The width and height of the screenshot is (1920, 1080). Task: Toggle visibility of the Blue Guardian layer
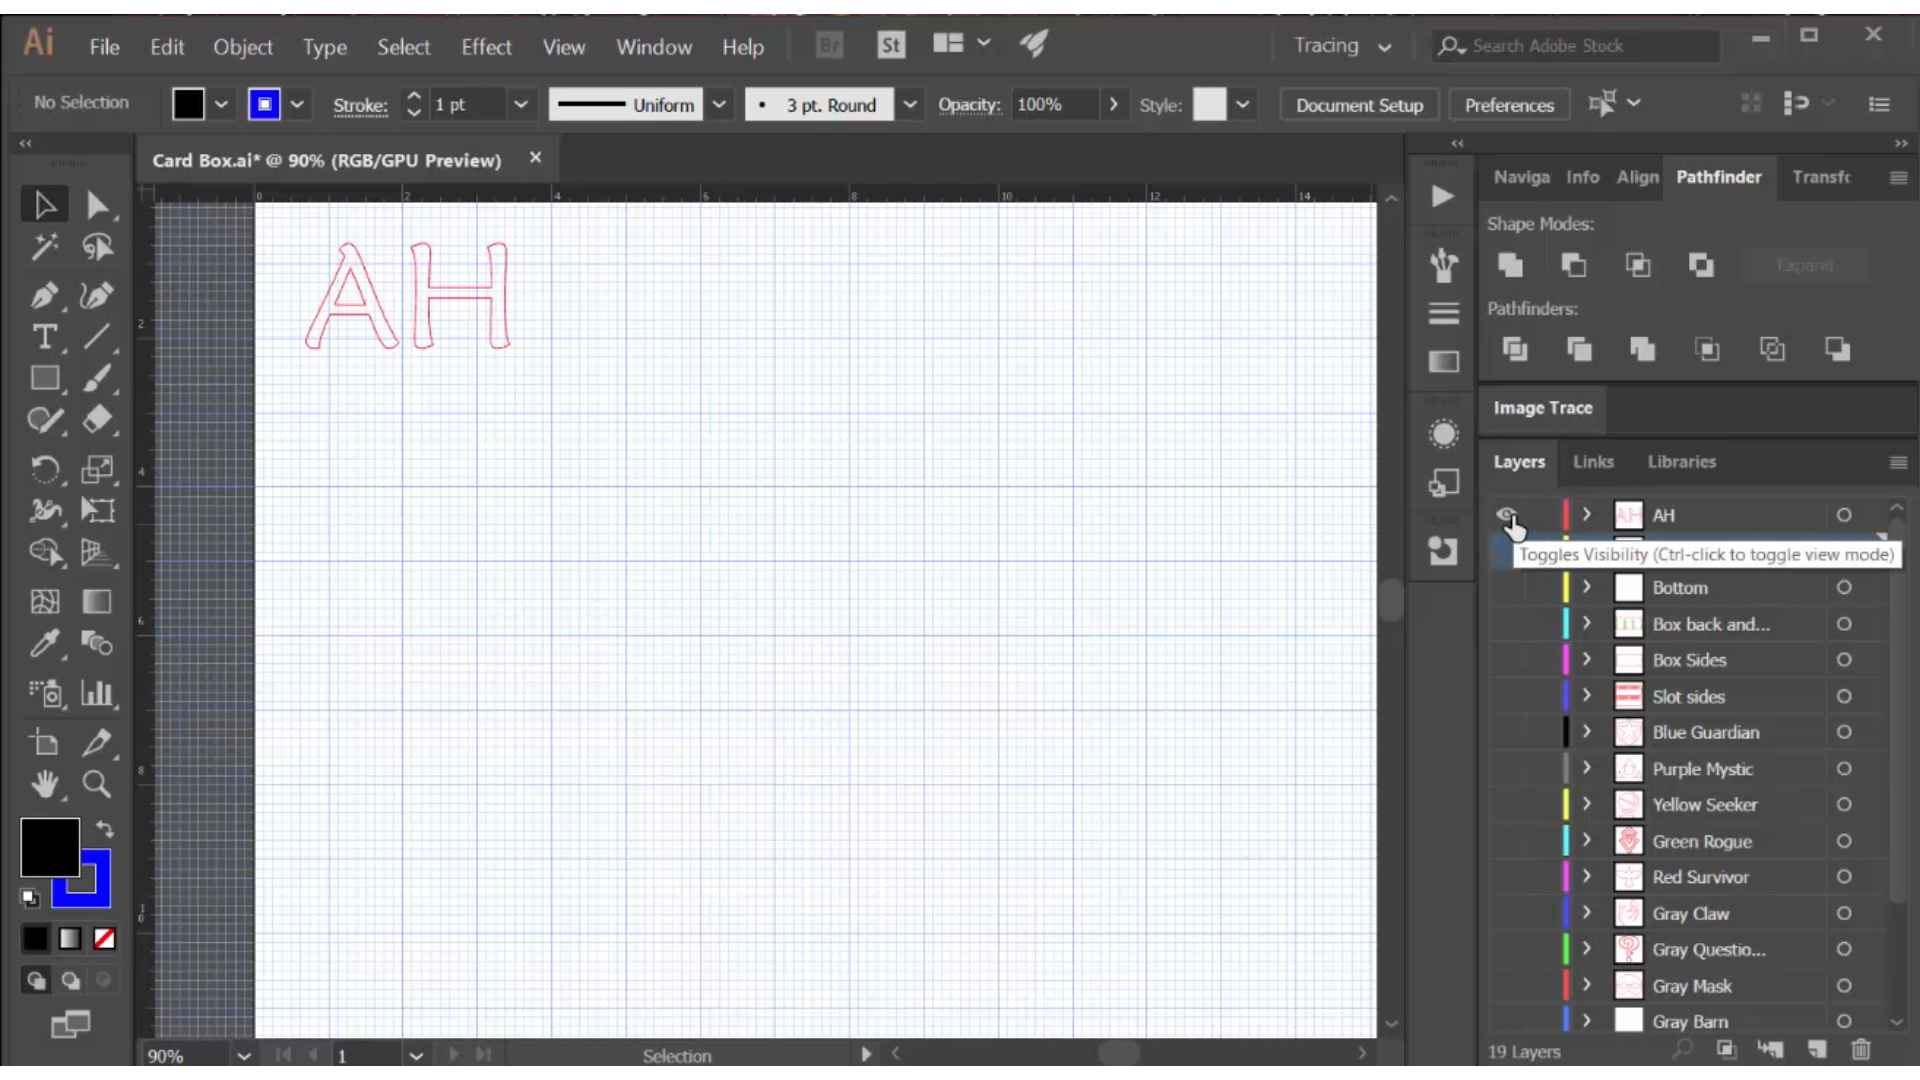1508,732
